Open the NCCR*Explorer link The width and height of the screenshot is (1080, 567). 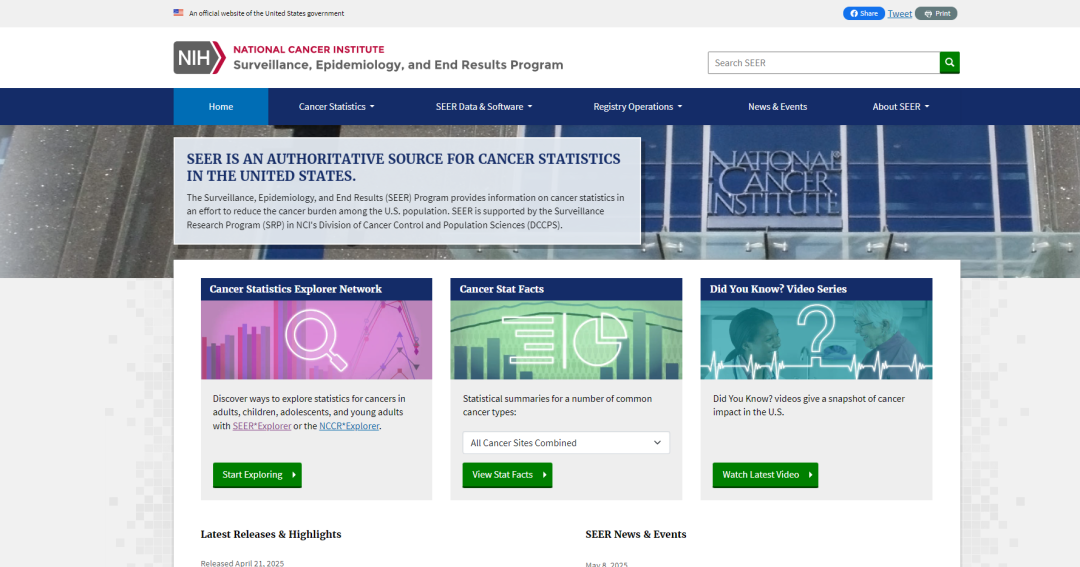pos(349,426)
